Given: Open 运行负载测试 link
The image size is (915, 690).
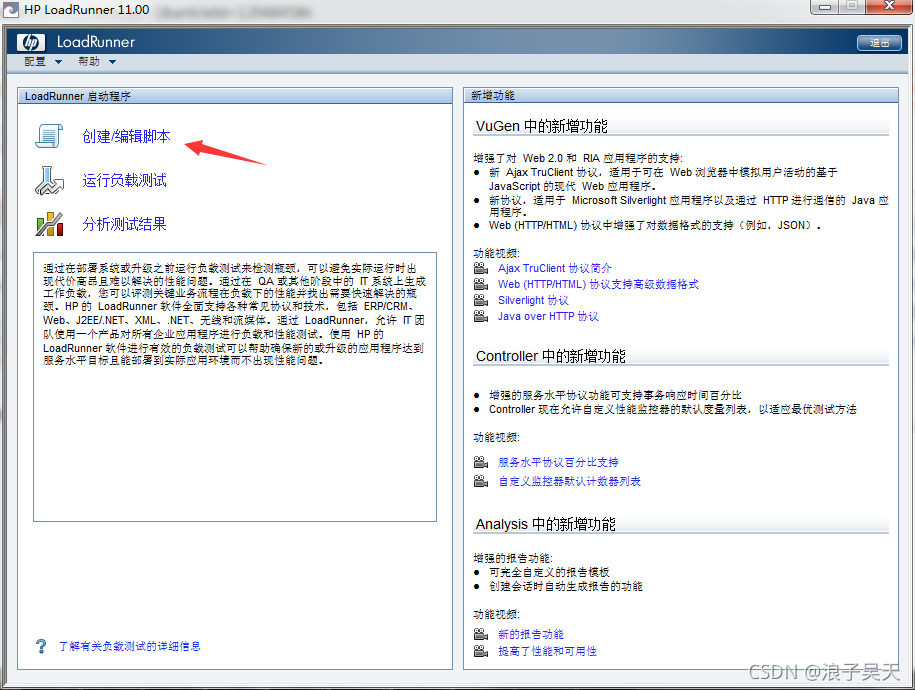Looking at the screenshot, I should tap(124, 180).
